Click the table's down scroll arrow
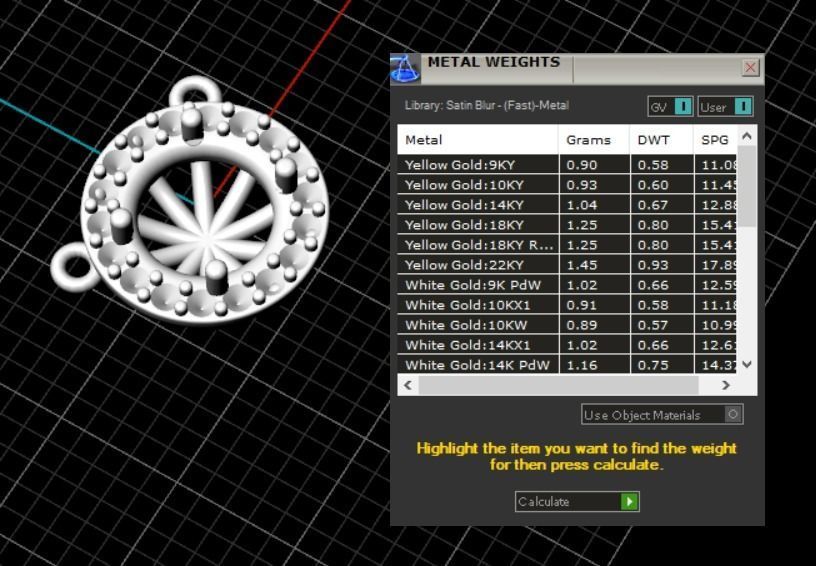Viewport: 816px width, 566px height. tap(747, 364)
